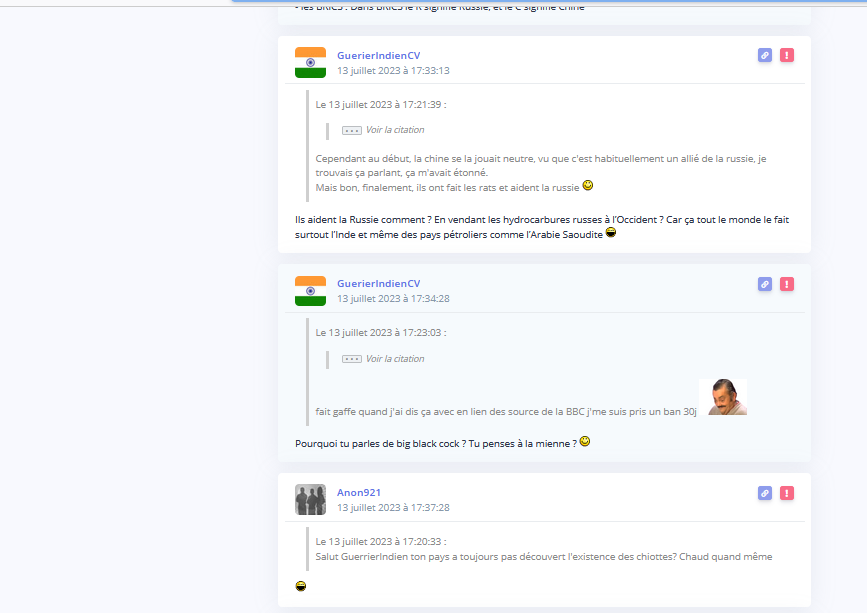Click quoted text 'Salut GuerrierIndien ton pays'
The image size is (867, 613).
pos(383,557)
